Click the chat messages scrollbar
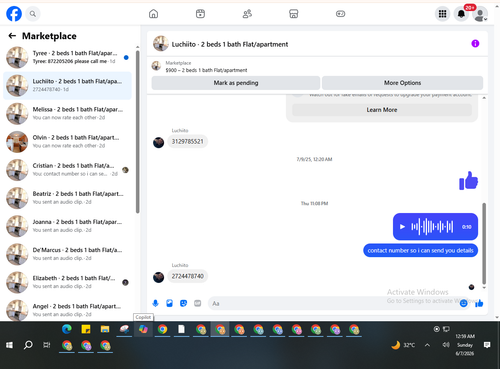Image resolution: width=500 pixels, height=369 pixels. click(x=484, y=243)
